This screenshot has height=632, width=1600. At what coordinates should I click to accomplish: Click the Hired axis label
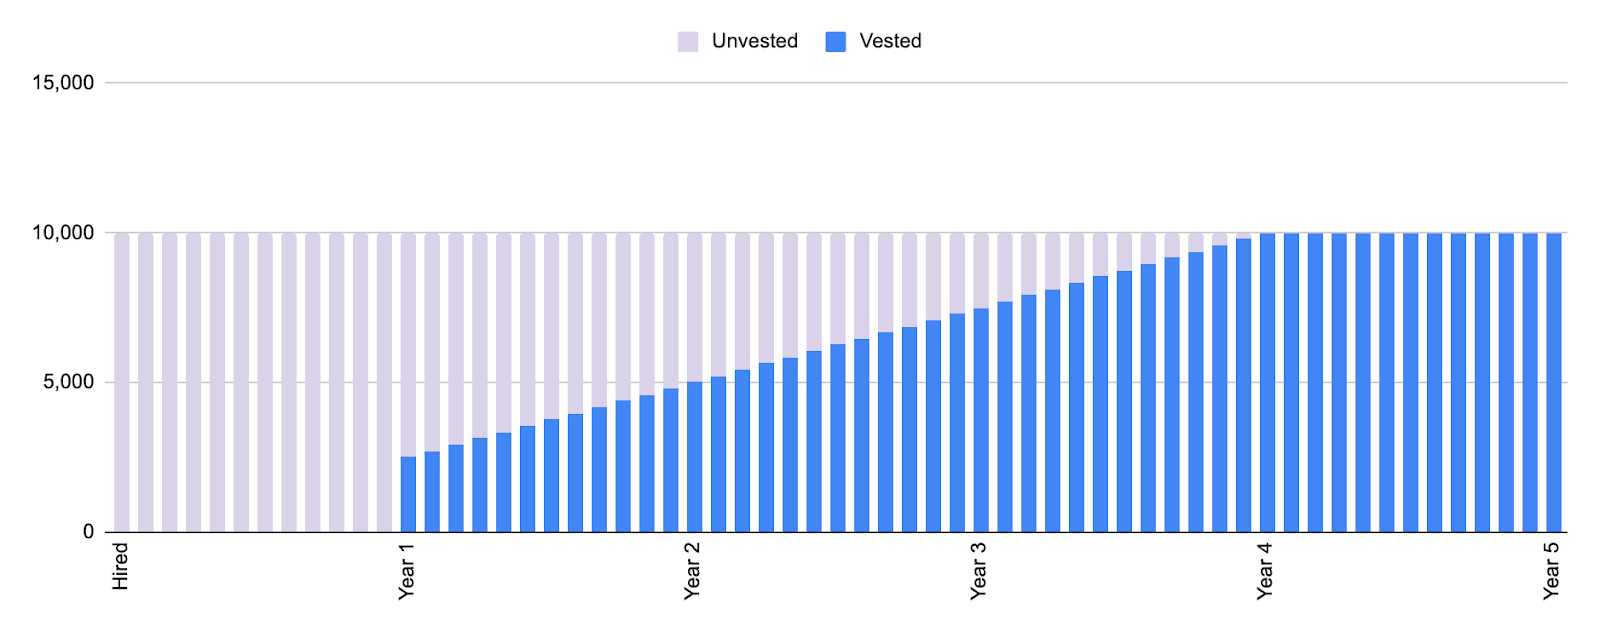(x=121, y=566)
